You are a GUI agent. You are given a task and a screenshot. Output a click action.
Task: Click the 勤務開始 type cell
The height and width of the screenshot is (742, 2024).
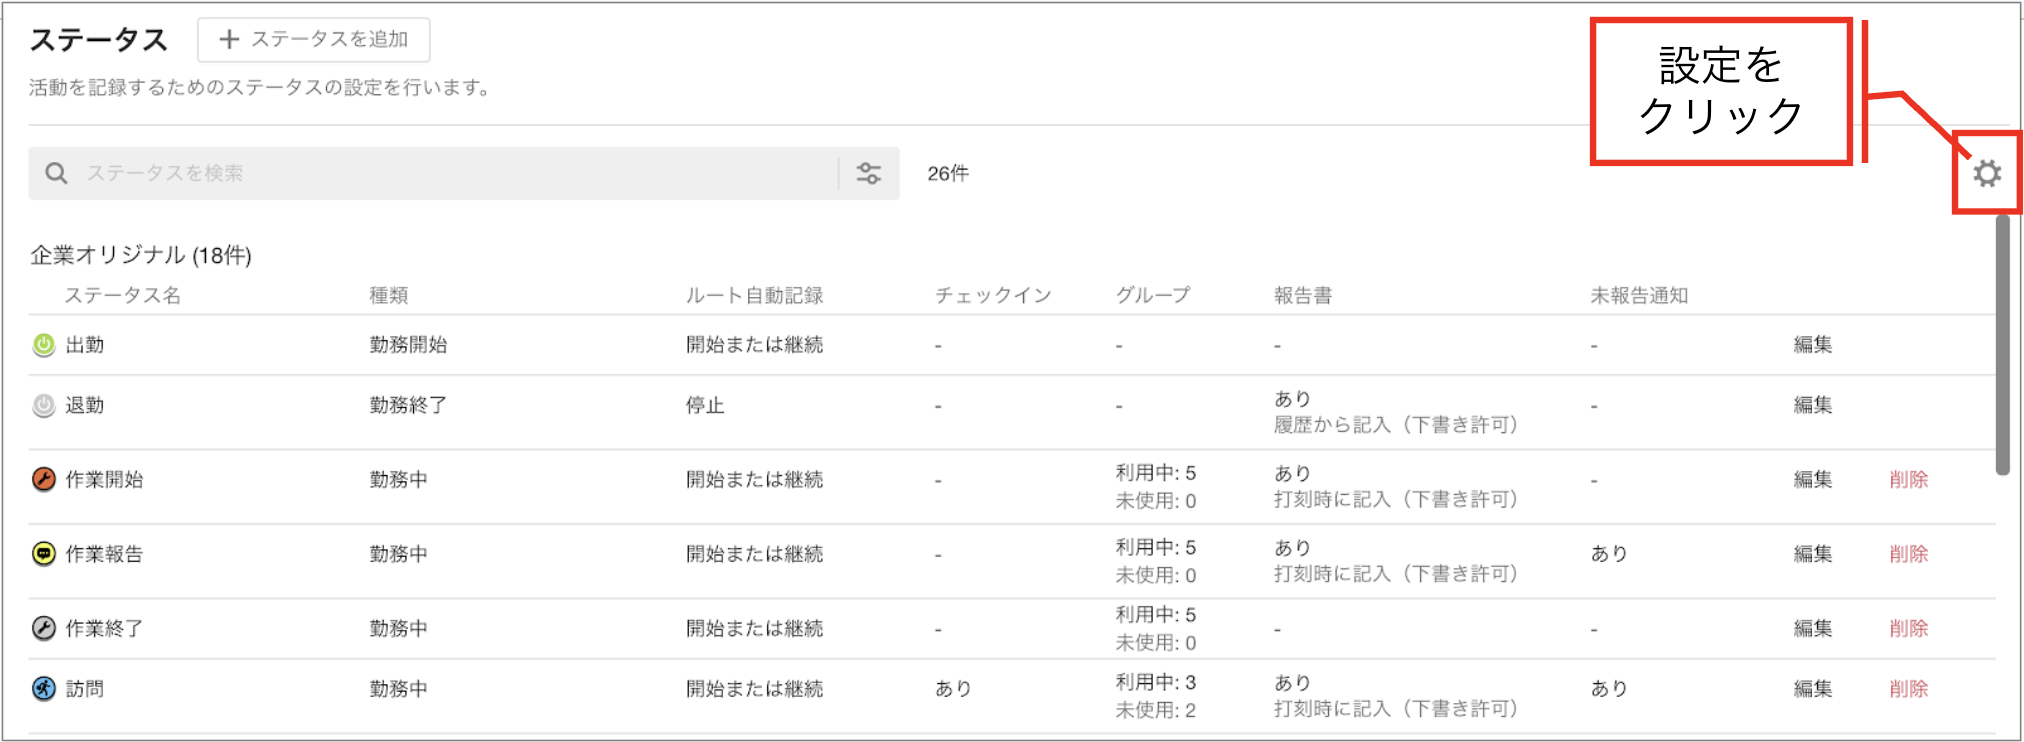[408, 345]
